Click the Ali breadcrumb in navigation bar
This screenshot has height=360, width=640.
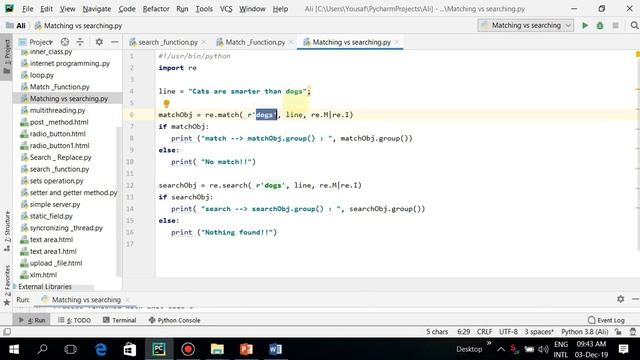16,25
